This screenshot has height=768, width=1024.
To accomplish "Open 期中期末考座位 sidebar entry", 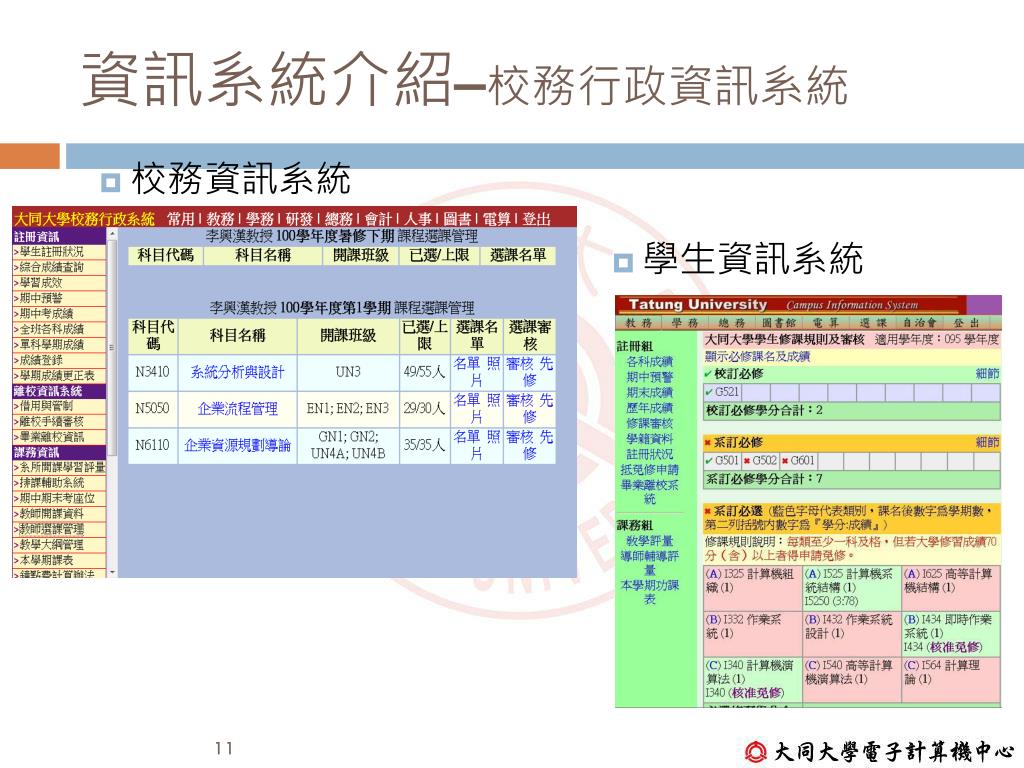I will click(x=59, y=498).
